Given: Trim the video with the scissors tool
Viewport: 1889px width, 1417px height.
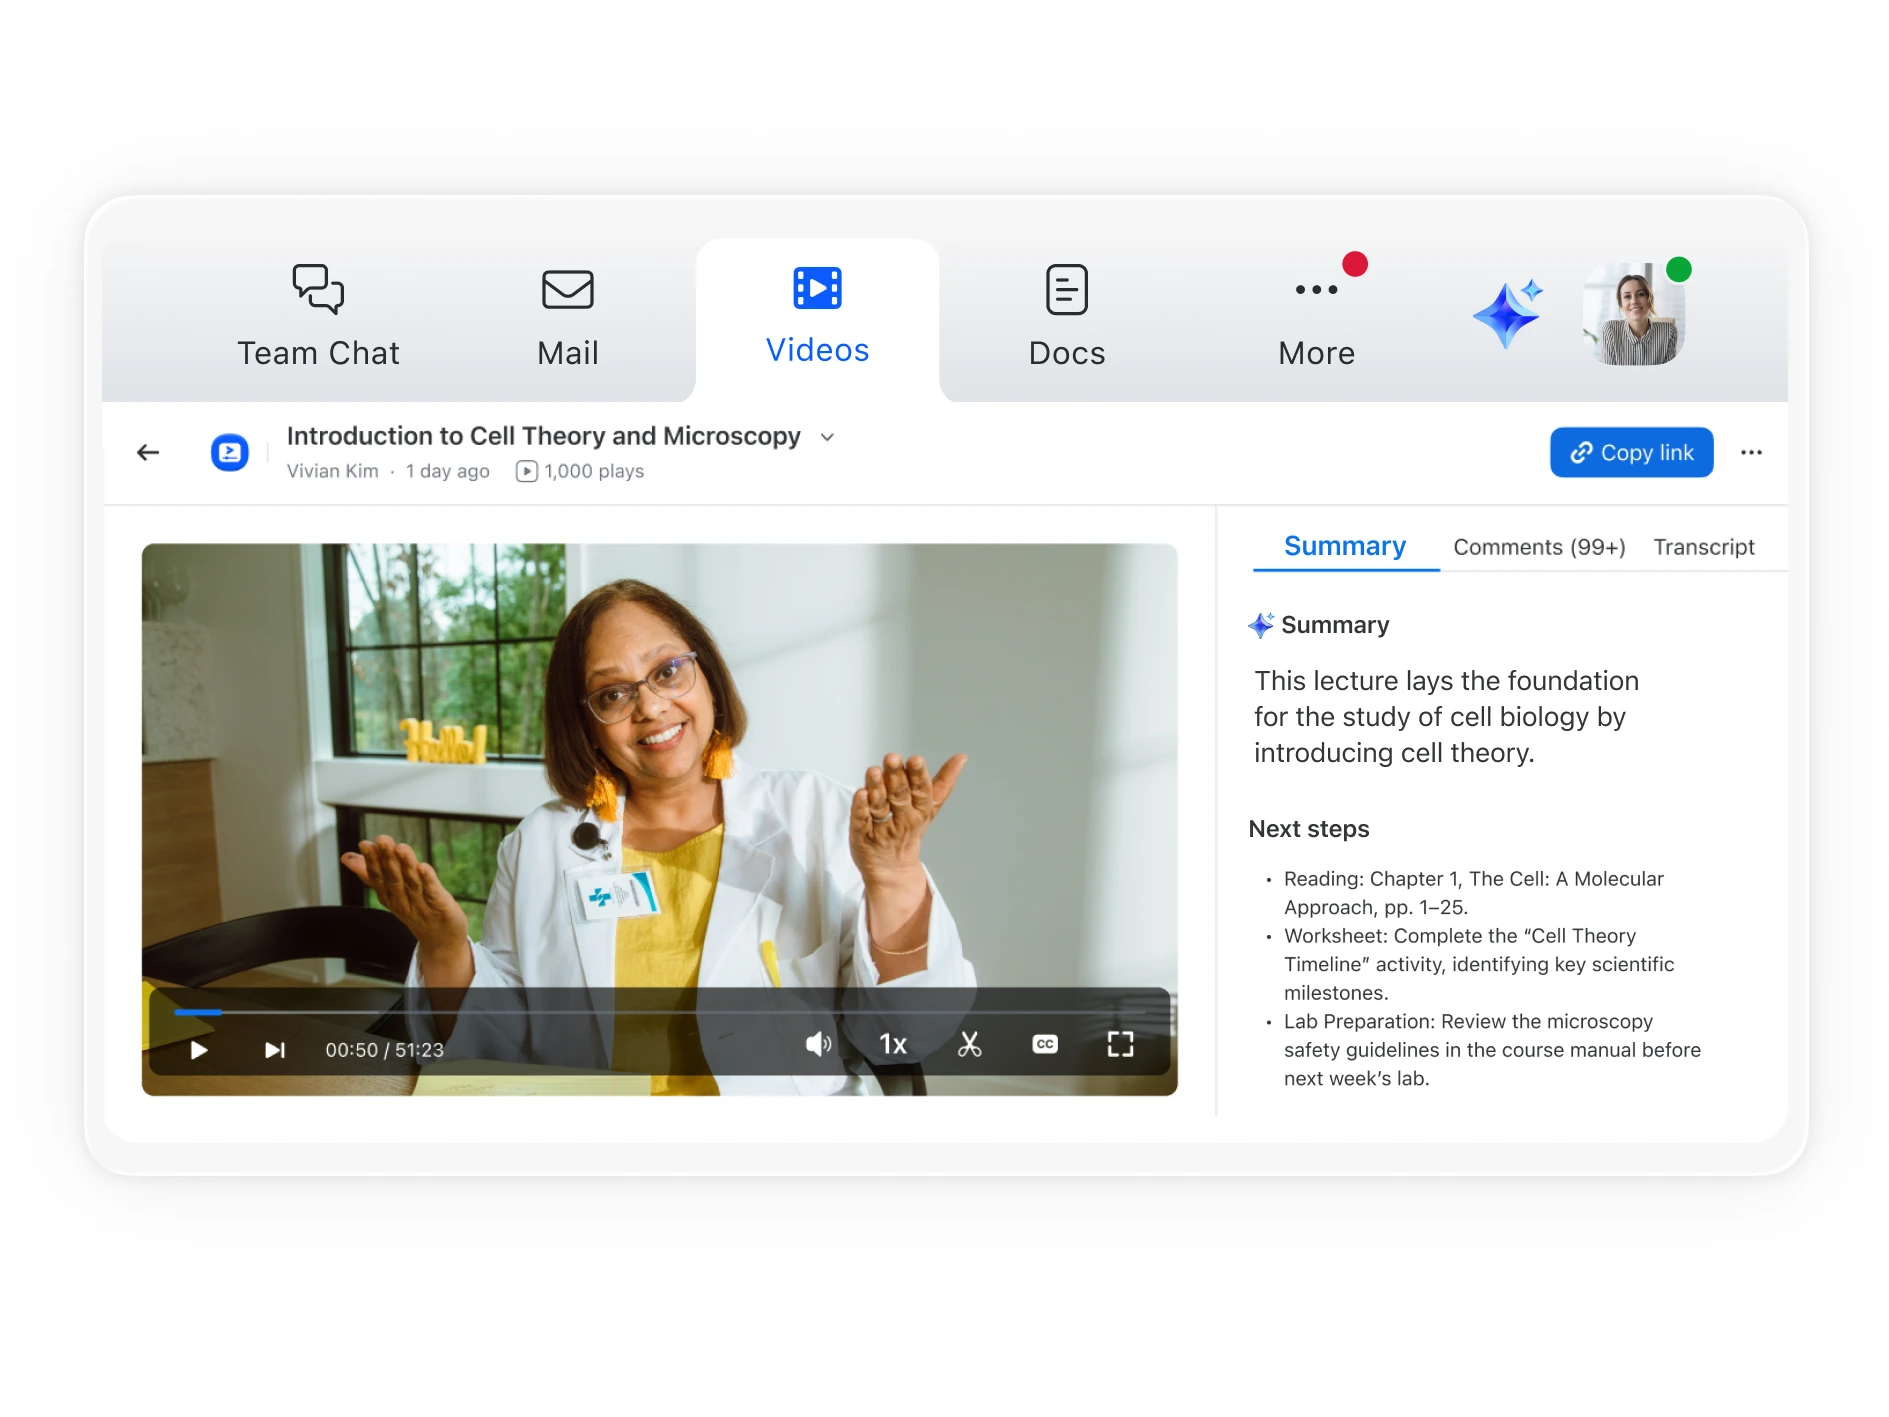Looking at the screenshot, I should [x=969, y=1045].
